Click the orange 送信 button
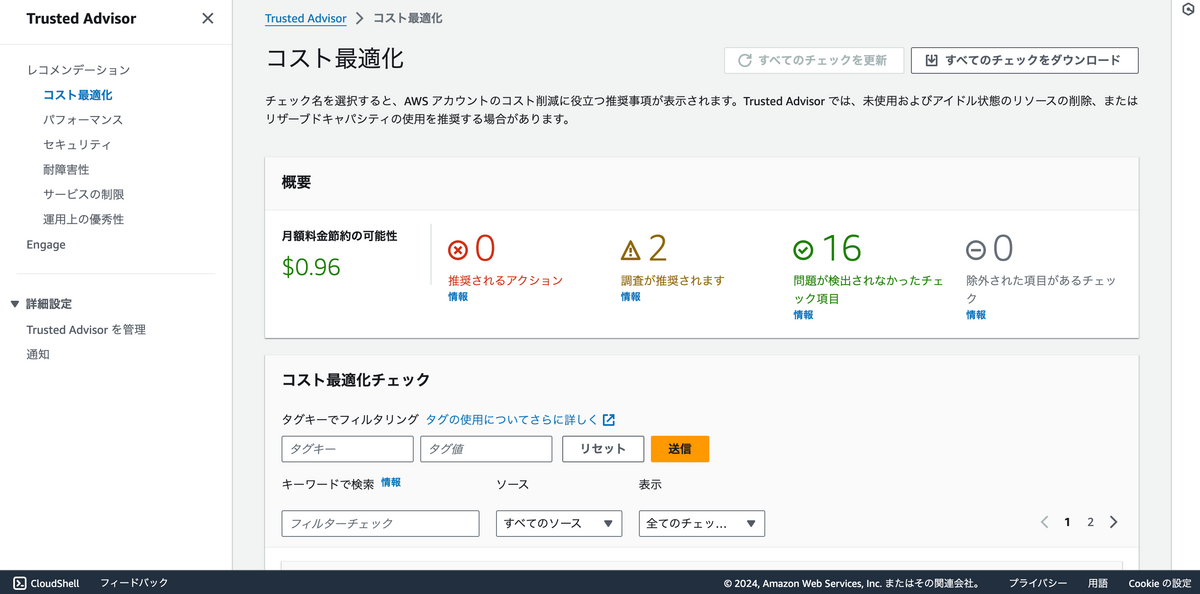This screenshot has width=1200, height=594. tap(680, 449)
